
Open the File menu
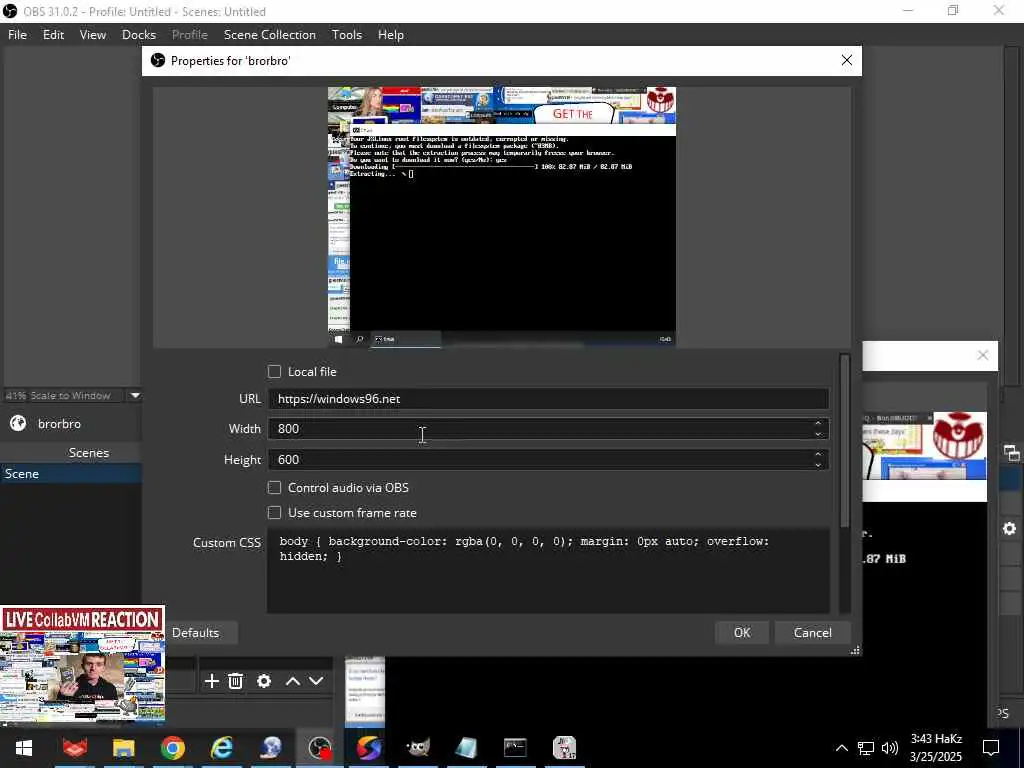(x=18, y=35)
